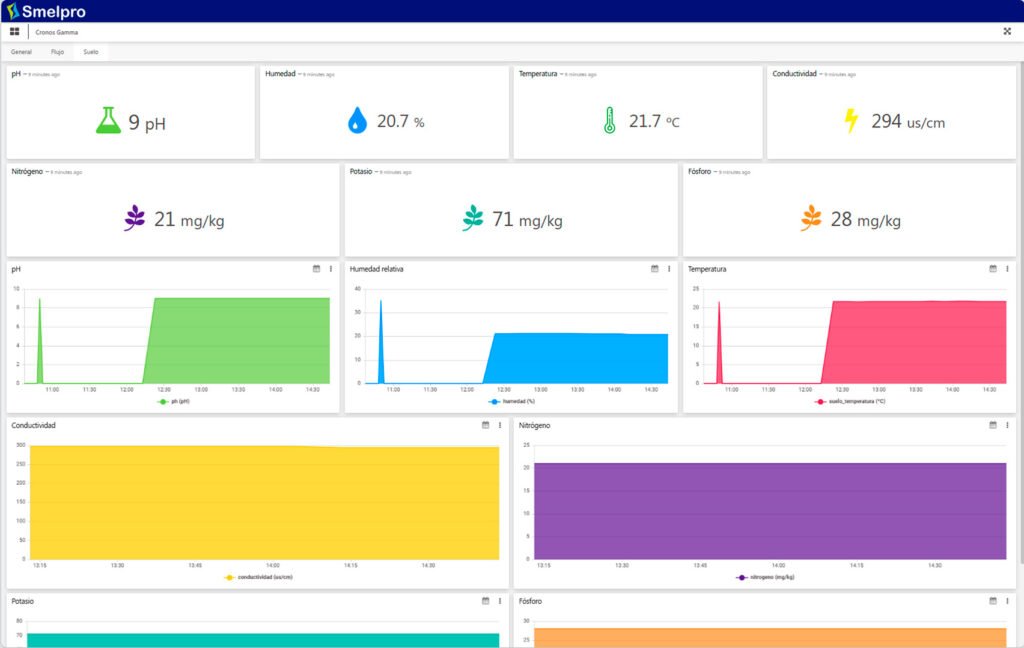Click the 9 pH reading value
1024x648 pixels.
147,122
